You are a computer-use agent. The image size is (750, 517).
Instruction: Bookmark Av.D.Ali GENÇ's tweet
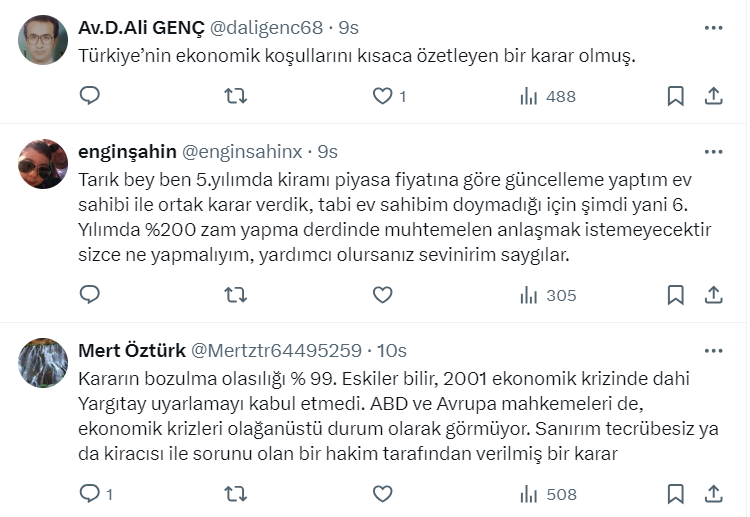(676, 96)
